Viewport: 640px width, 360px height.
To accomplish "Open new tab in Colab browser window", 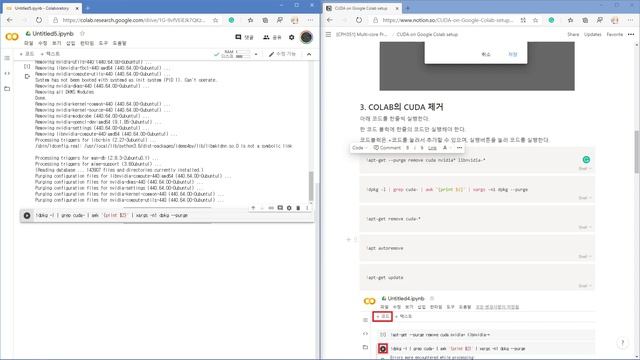I will (x=88, y=8).
